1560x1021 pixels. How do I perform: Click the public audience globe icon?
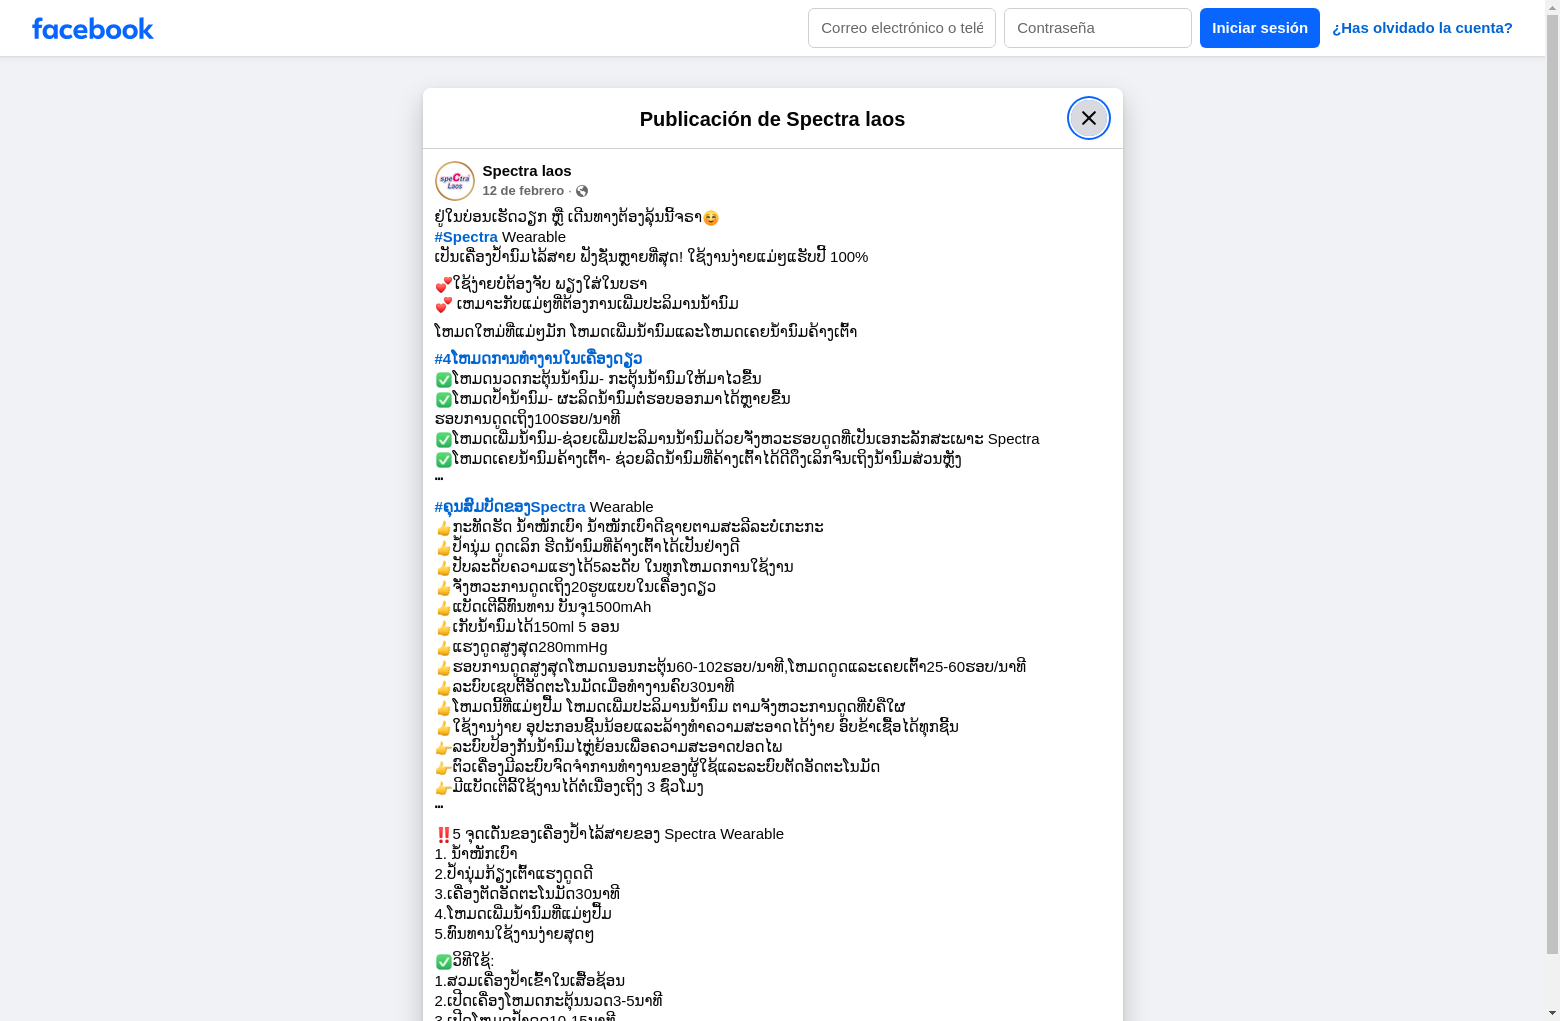pyautogui.click(x=582, y=191)
